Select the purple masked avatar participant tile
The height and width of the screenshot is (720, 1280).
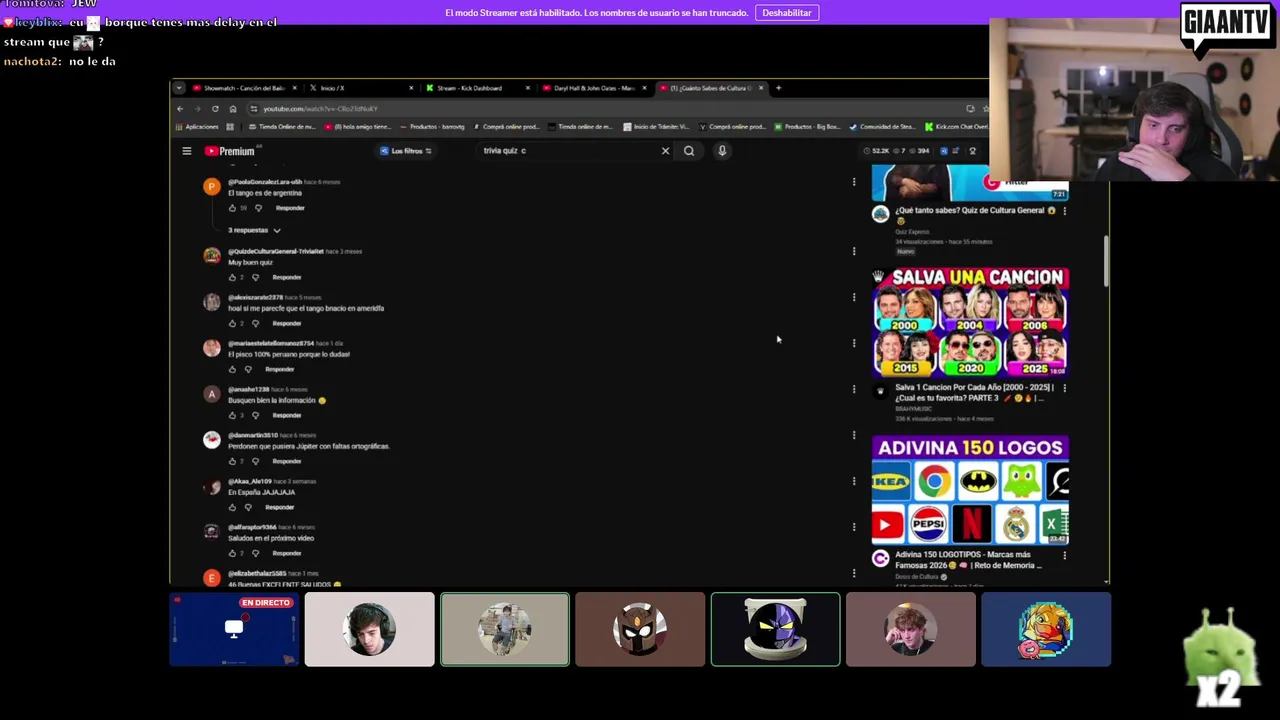775,629
